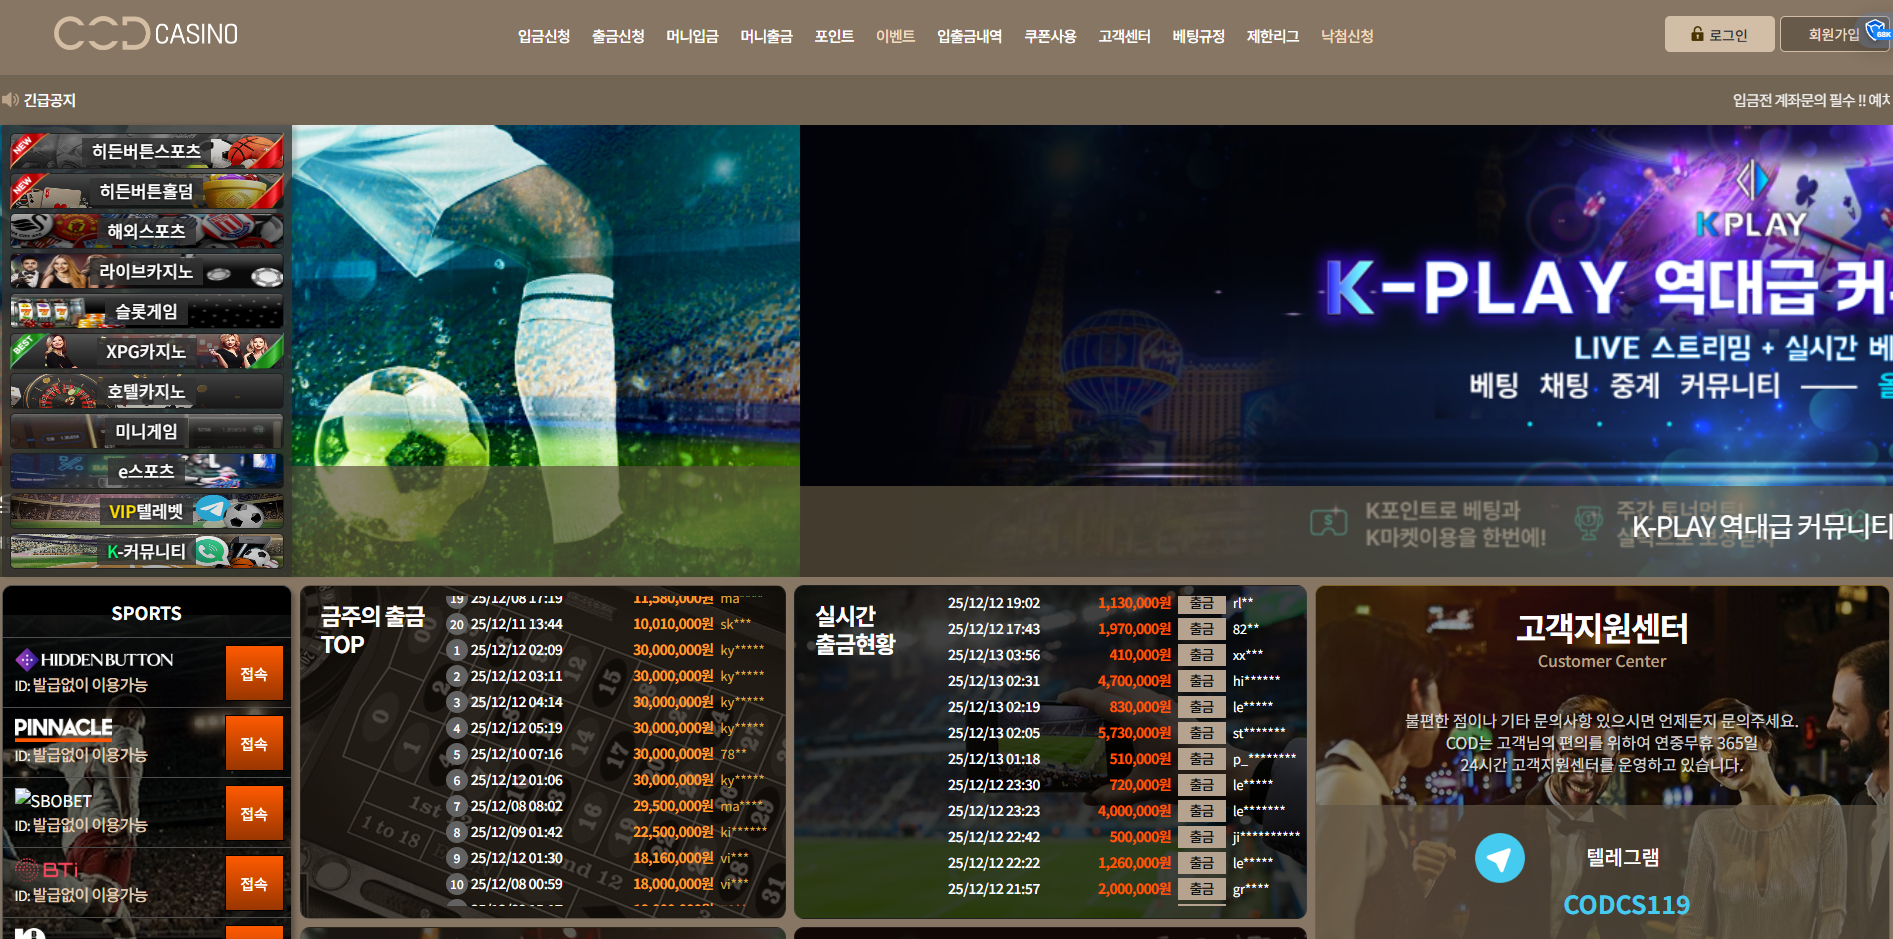The width and height of the screenshot is (1893, 939).
Task: Click the BTi logo in the Sports panel
Action: (47, 869)
